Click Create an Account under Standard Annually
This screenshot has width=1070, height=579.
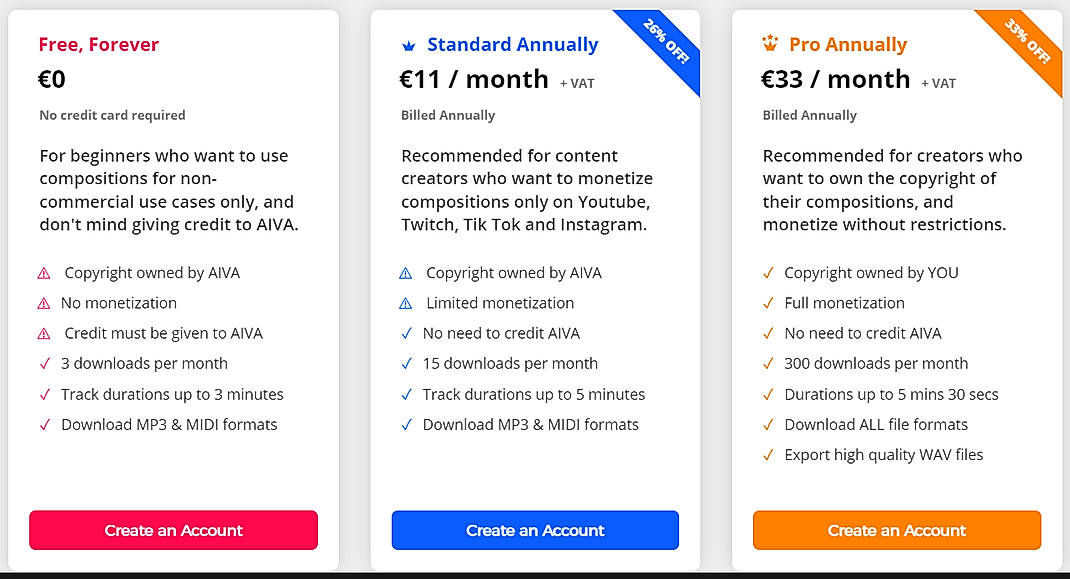[535, 530]
